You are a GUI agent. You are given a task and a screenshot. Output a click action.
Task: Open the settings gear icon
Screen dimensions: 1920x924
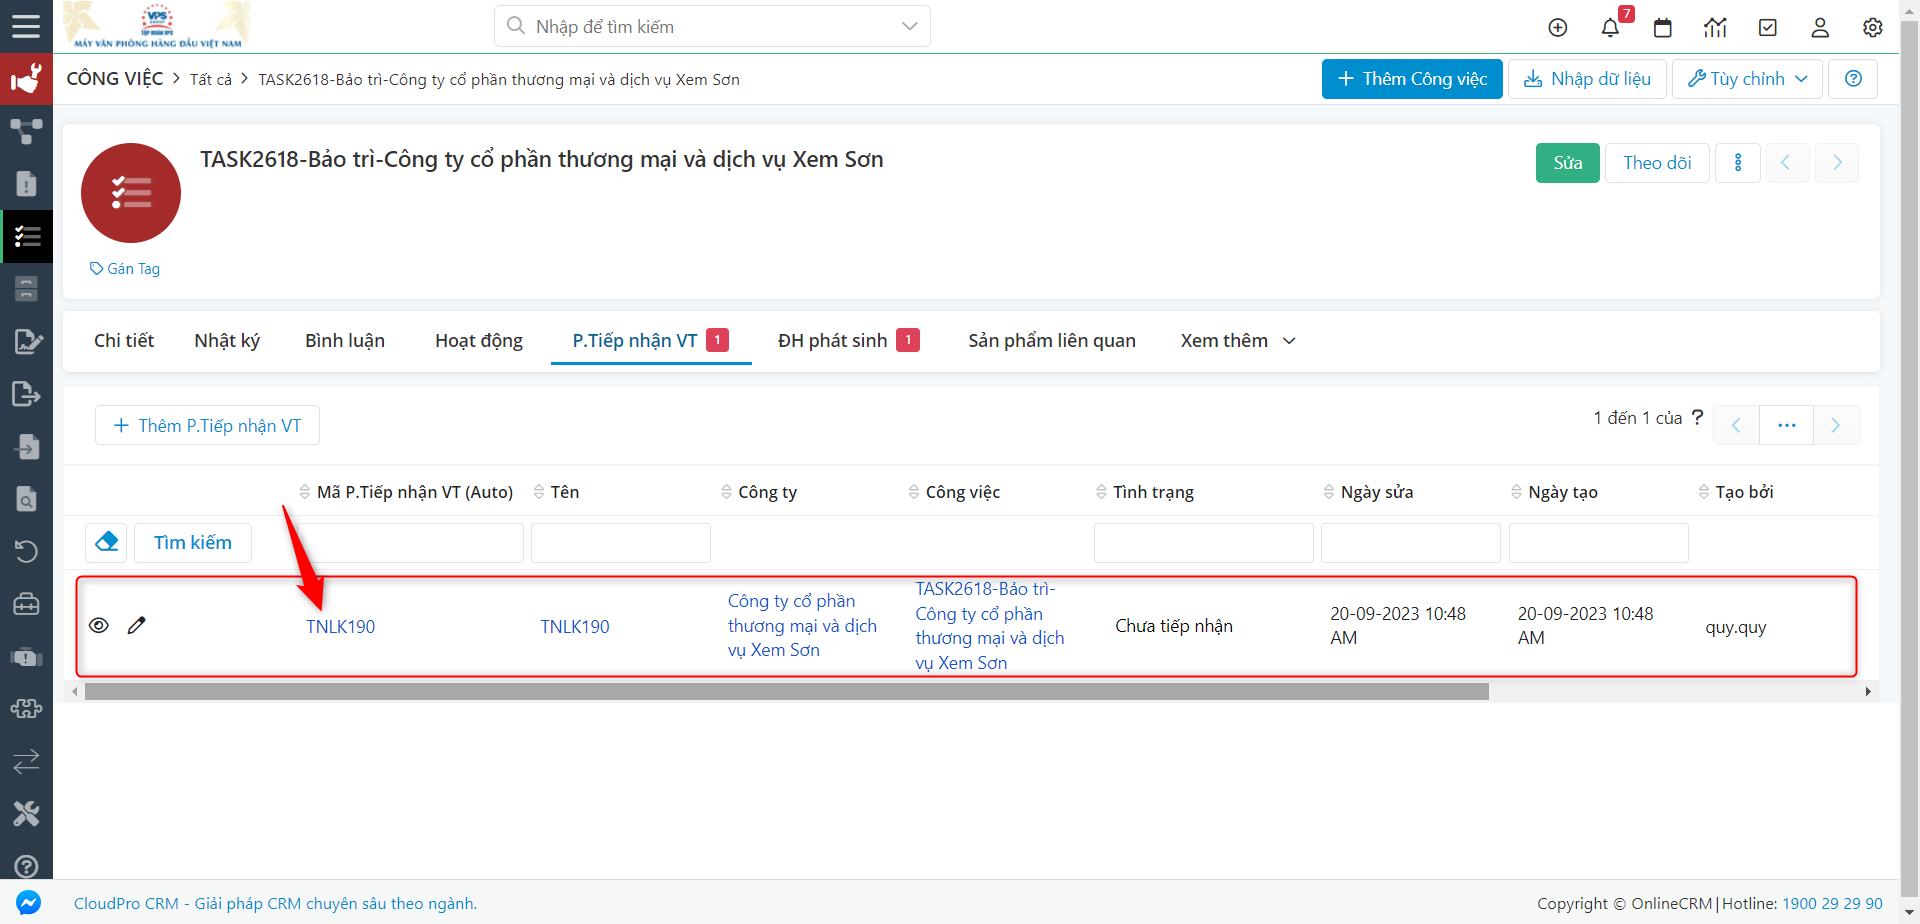(x=1873, y=28)
